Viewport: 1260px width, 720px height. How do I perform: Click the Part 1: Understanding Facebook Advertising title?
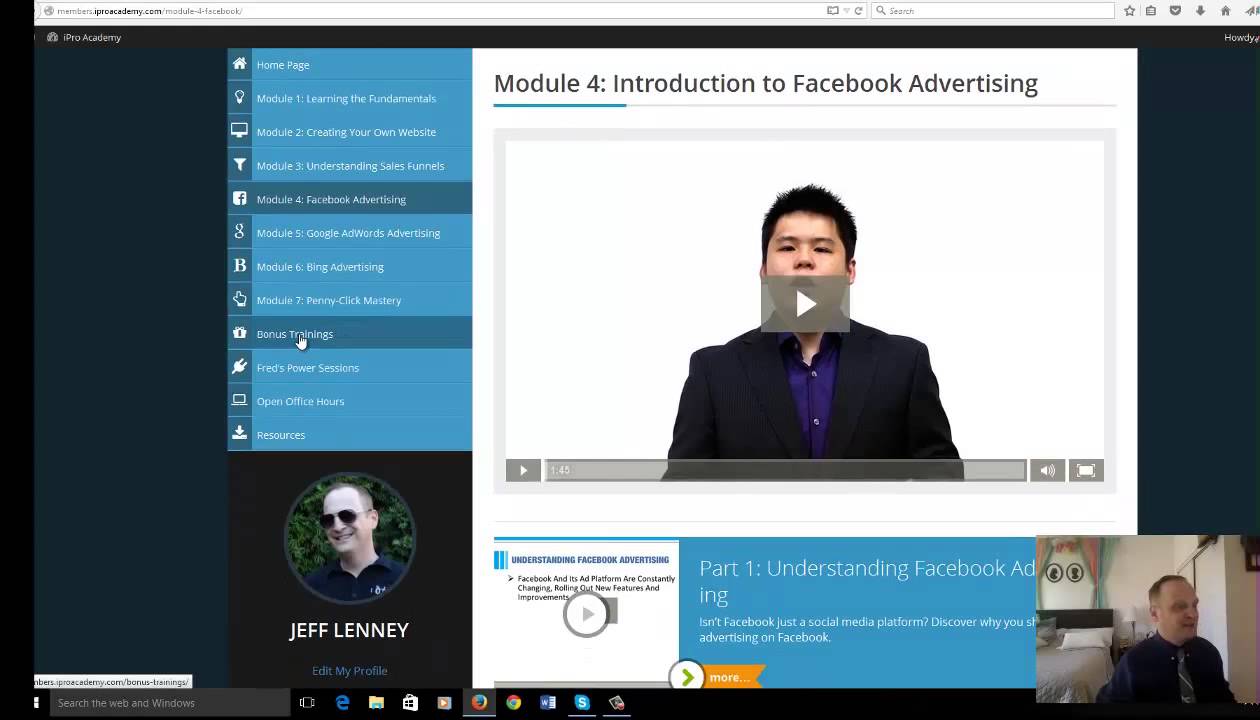pyautogui.click(x=867, y=580)
